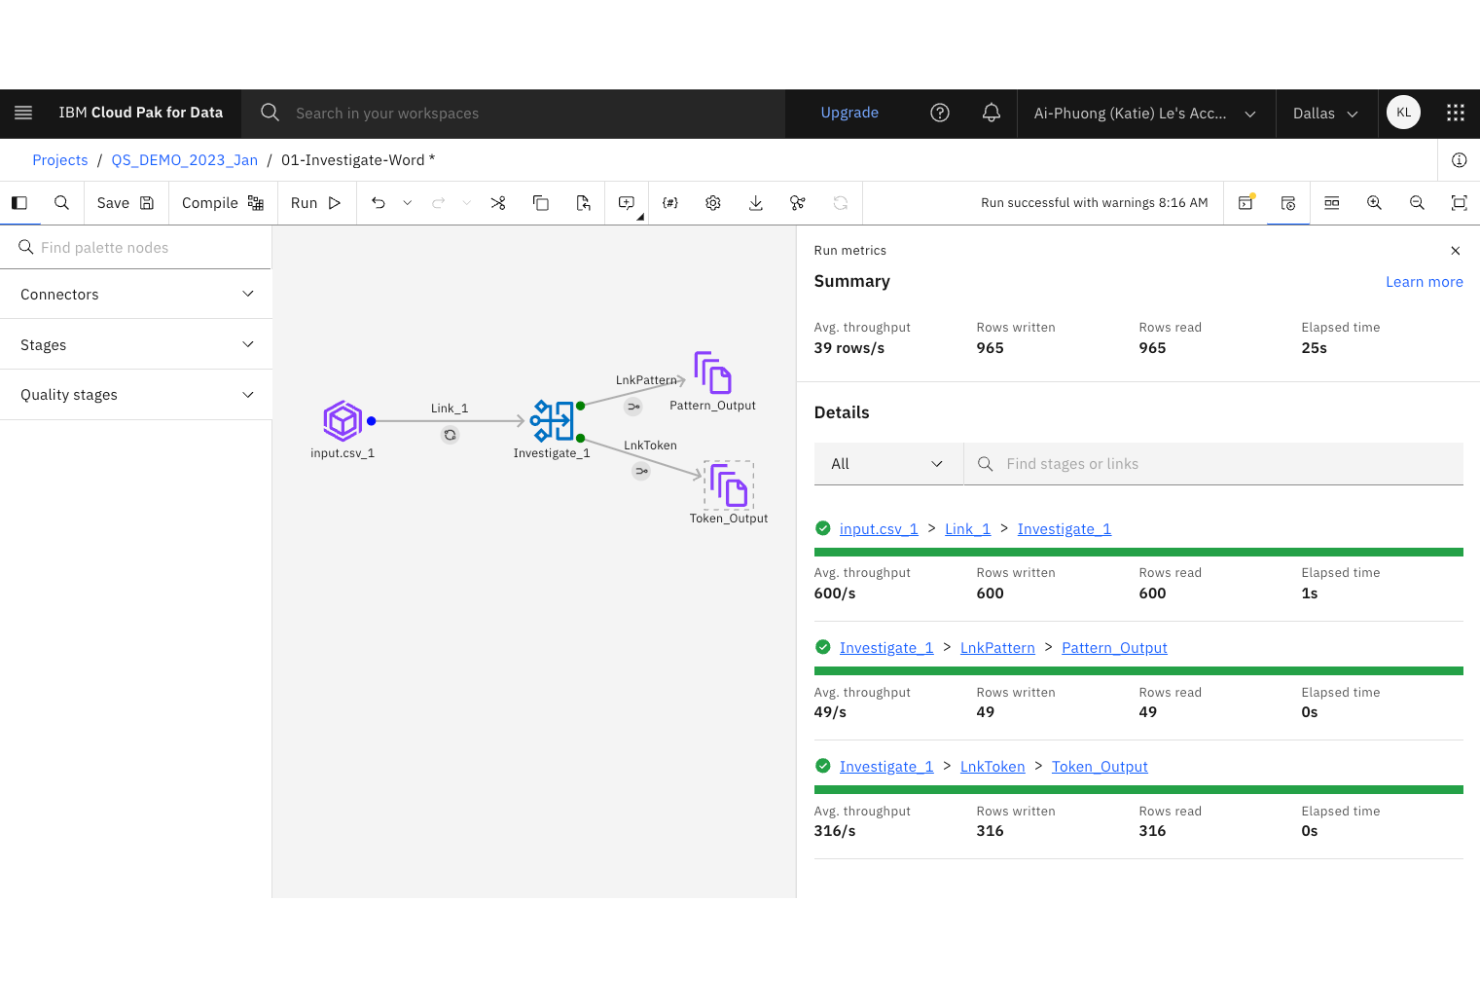Image resolution: width=1480 pixels, height=987 pixels.
Task: Open flow settings via the gear icon
Action: coord(713,202)
